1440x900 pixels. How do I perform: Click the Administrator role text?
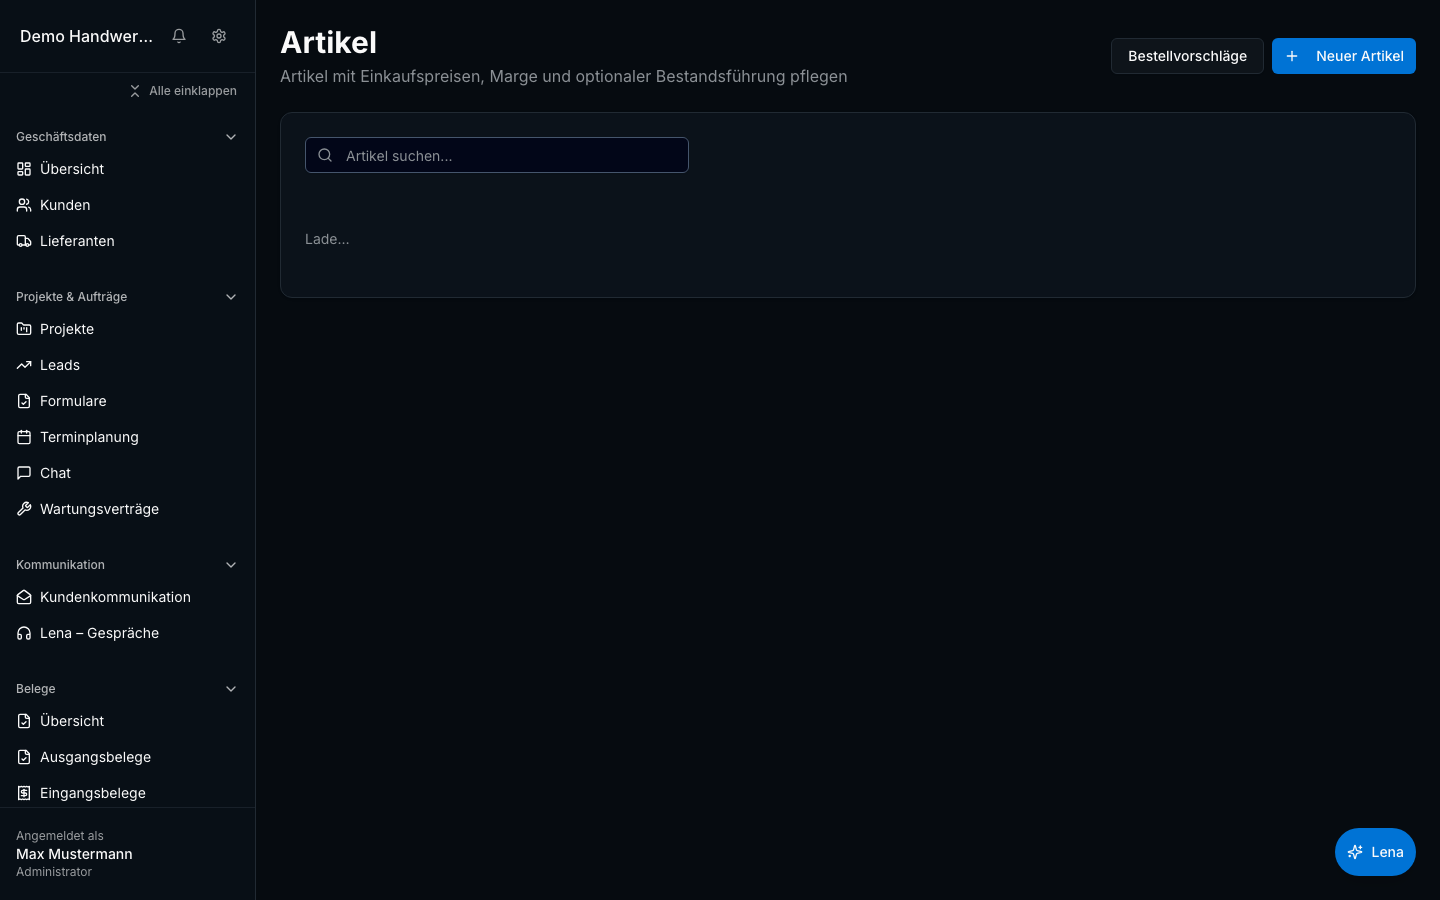[x=54, y=872]
